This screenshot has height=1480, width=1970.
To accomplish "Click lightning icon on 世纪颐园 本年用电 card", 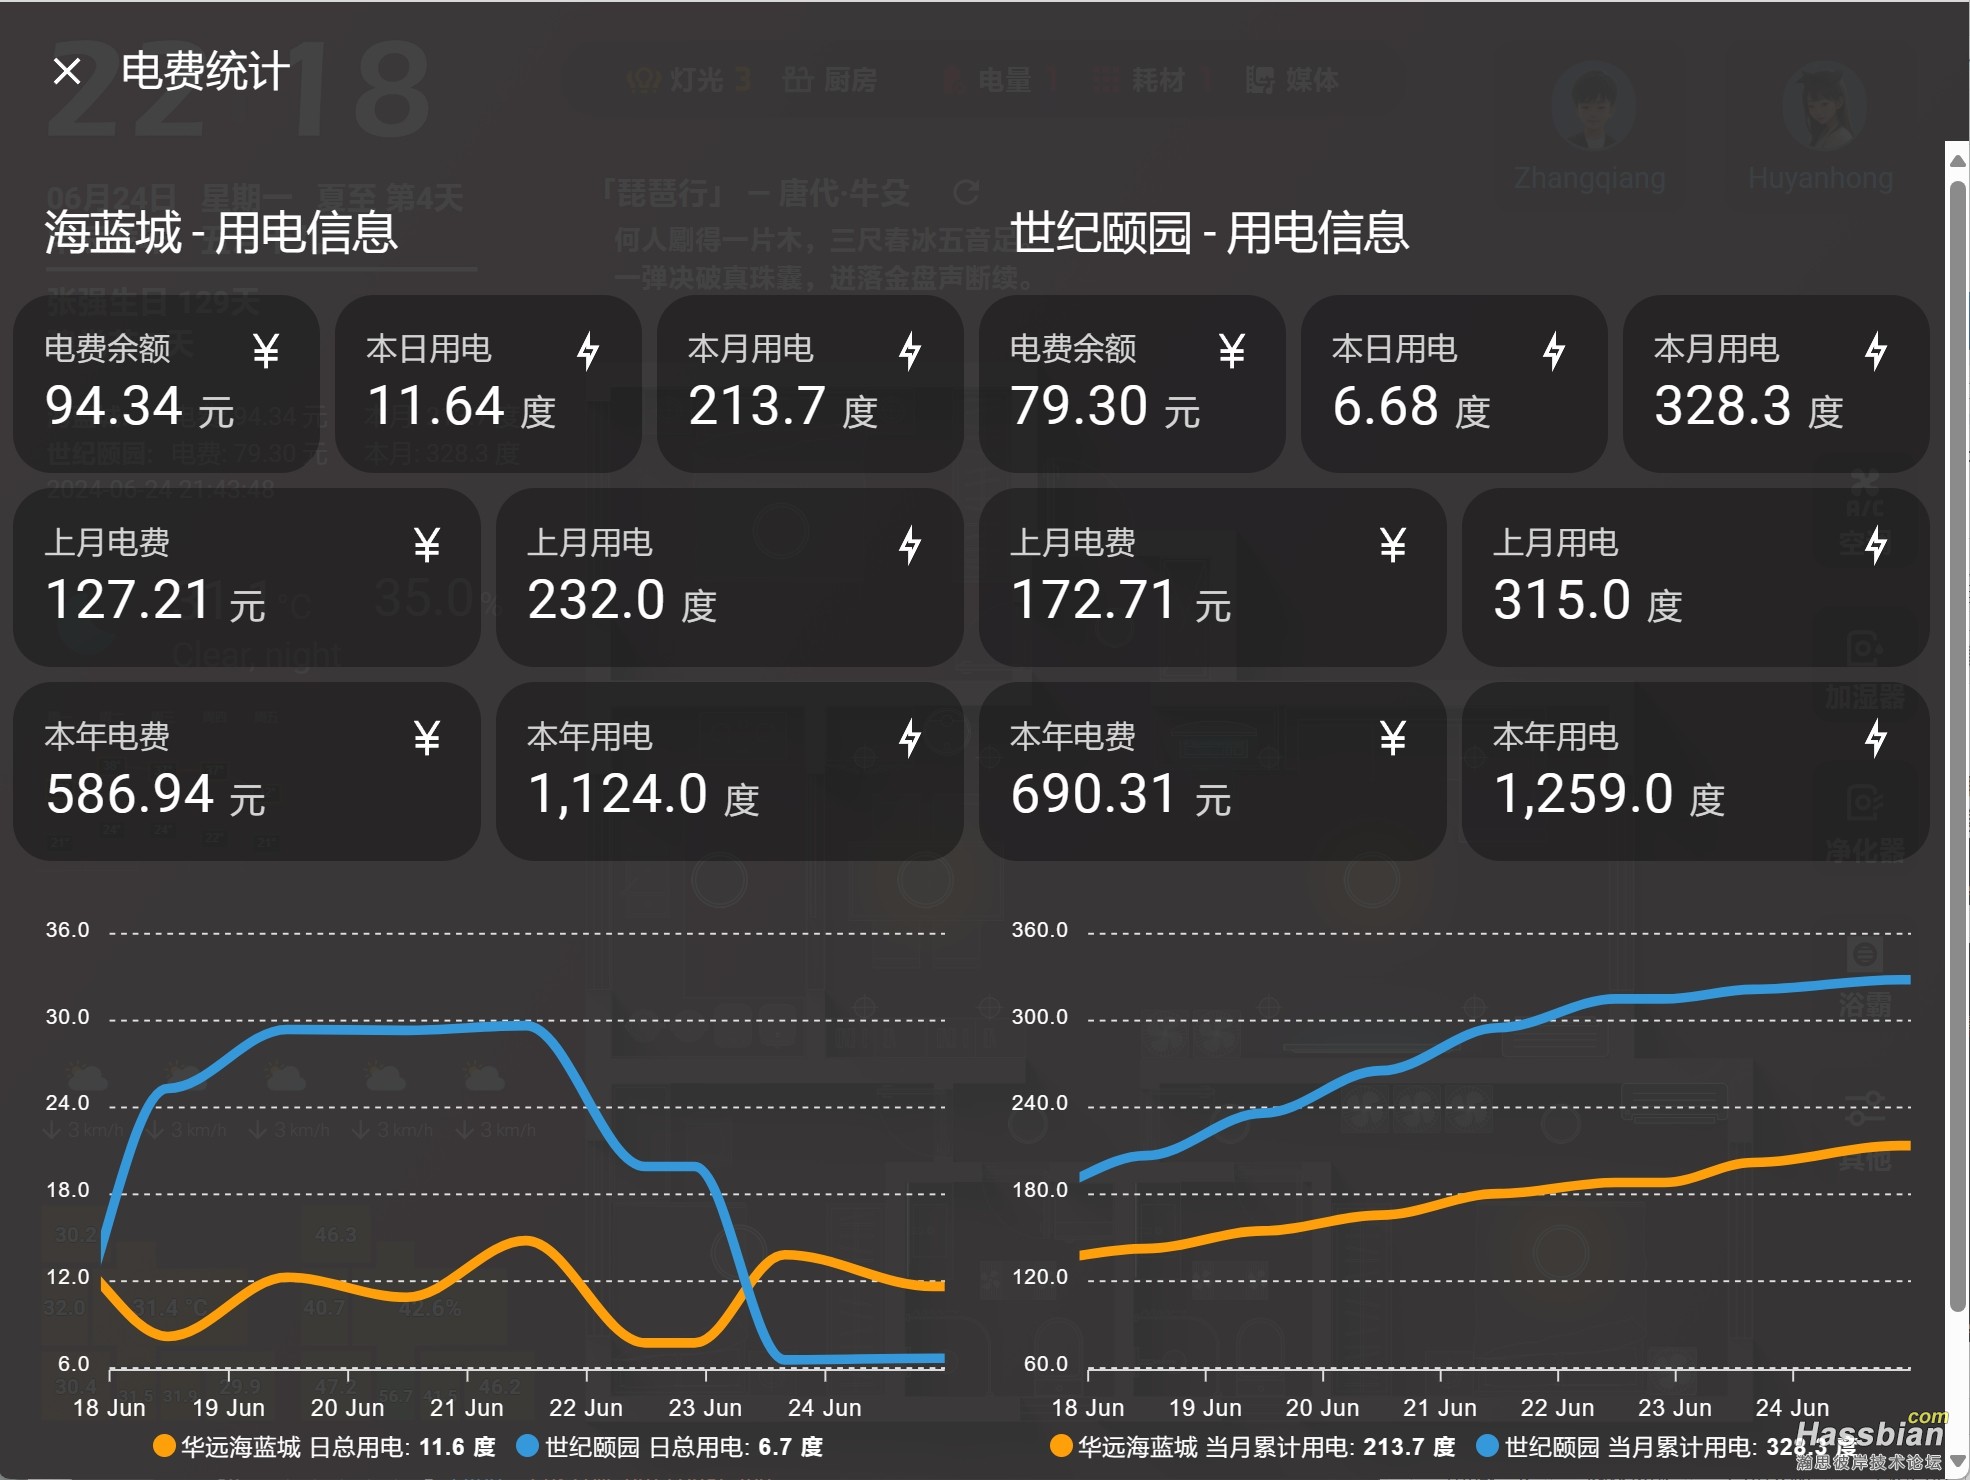I will click(1876, 739).
